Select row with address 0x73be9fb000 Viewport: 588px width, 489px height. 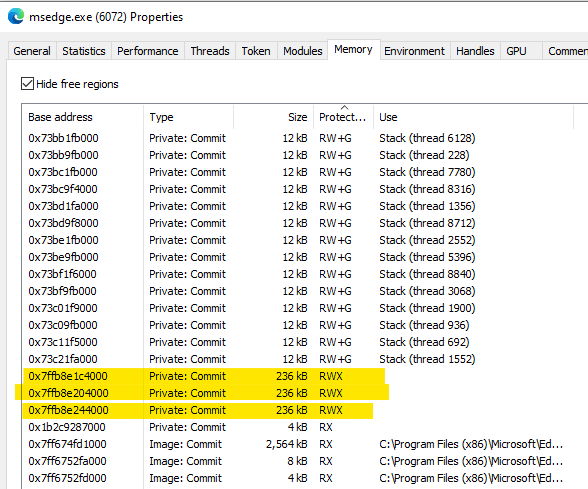(304, 257)
